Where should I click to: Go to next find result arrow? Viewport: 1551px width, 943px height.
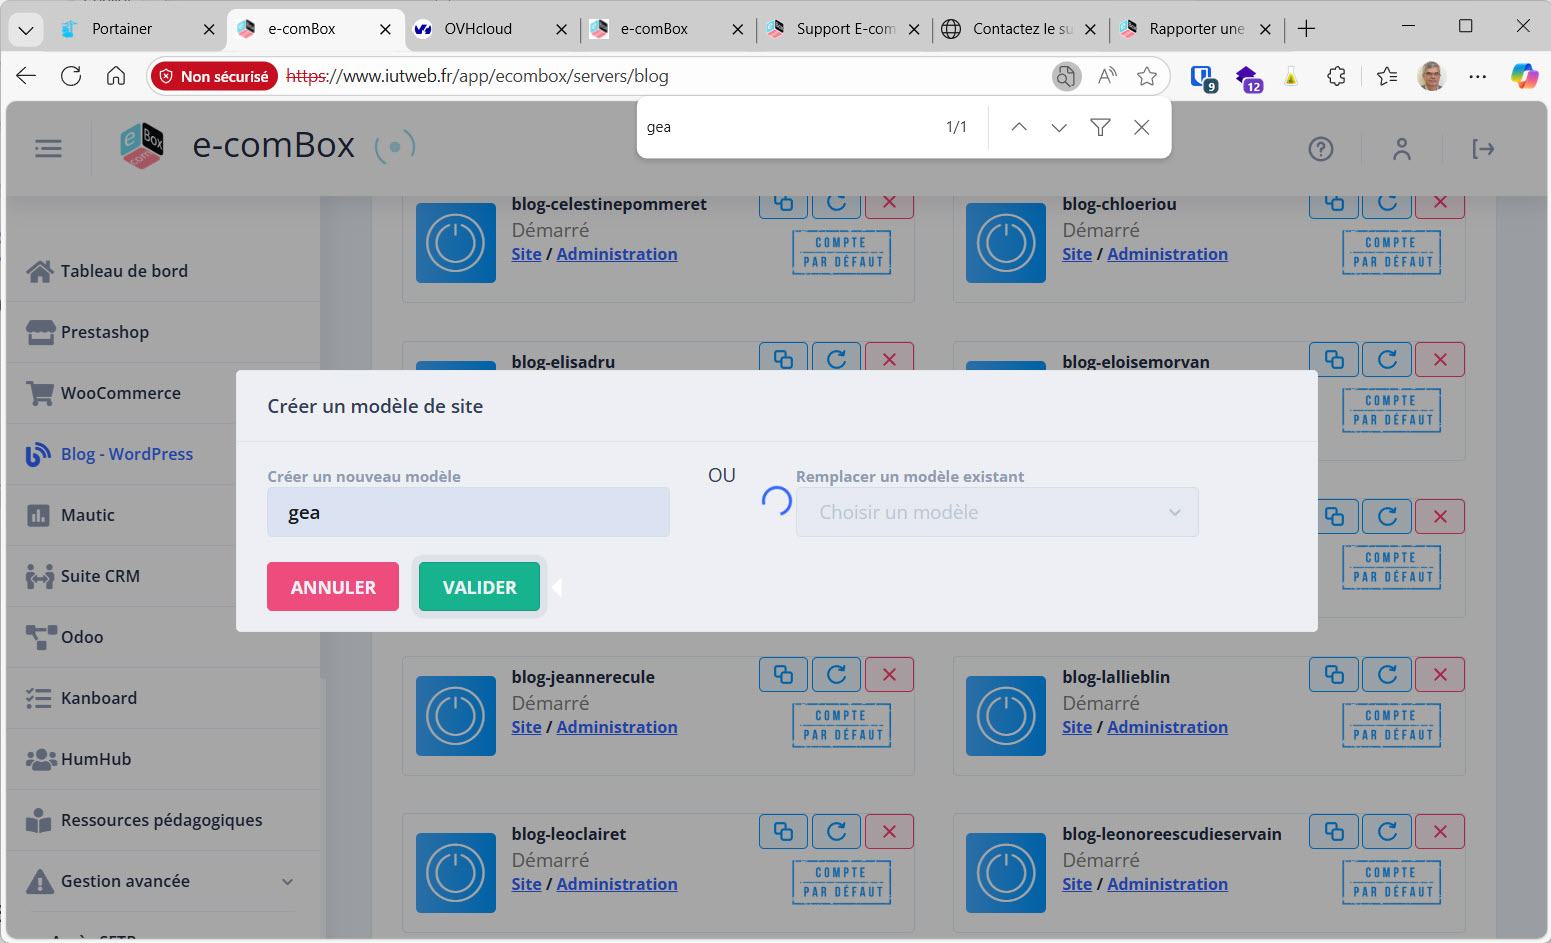coord(1059,127)
